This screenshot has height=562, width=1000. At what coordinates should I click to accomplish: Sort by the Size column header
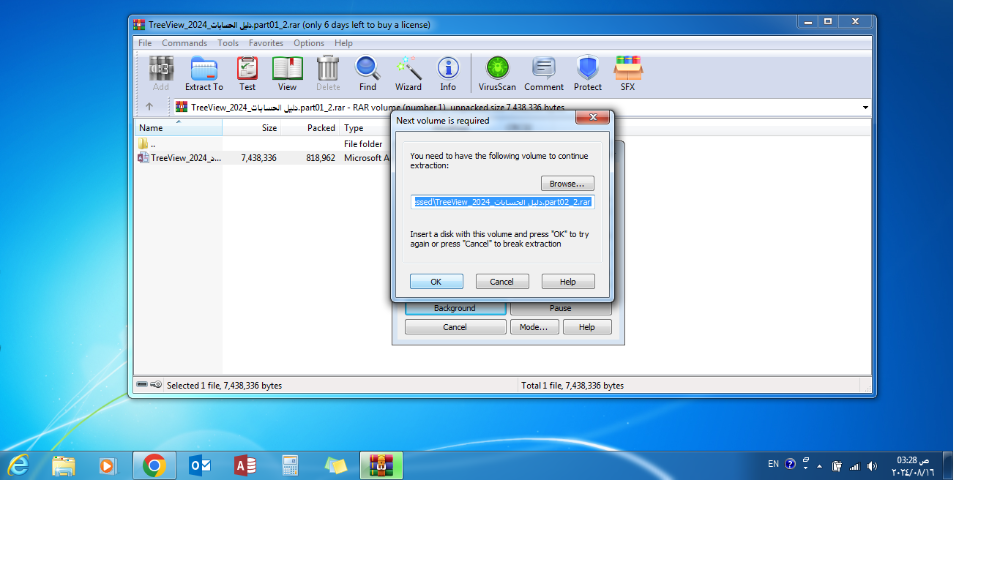[252, 128]
